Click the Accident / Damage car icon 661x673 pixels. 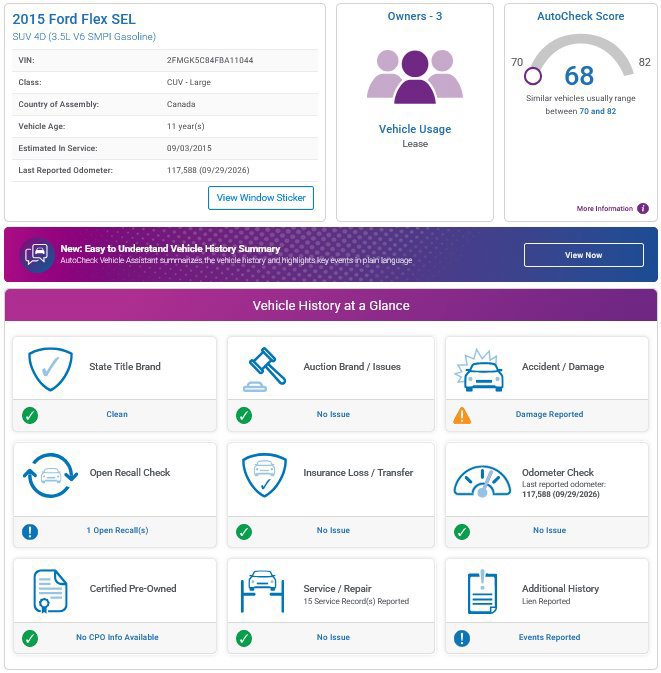[x=479, y=370]
